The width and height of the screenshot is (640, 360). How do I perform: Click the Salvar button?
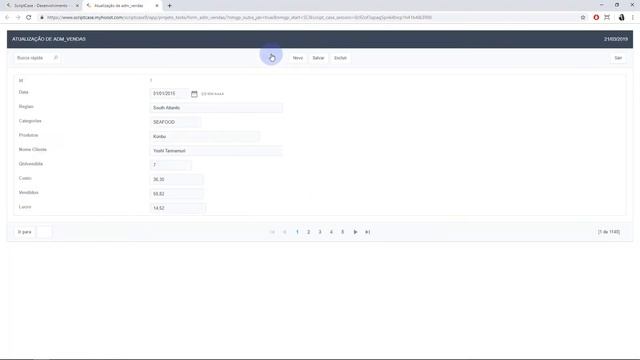pos(318,58)
